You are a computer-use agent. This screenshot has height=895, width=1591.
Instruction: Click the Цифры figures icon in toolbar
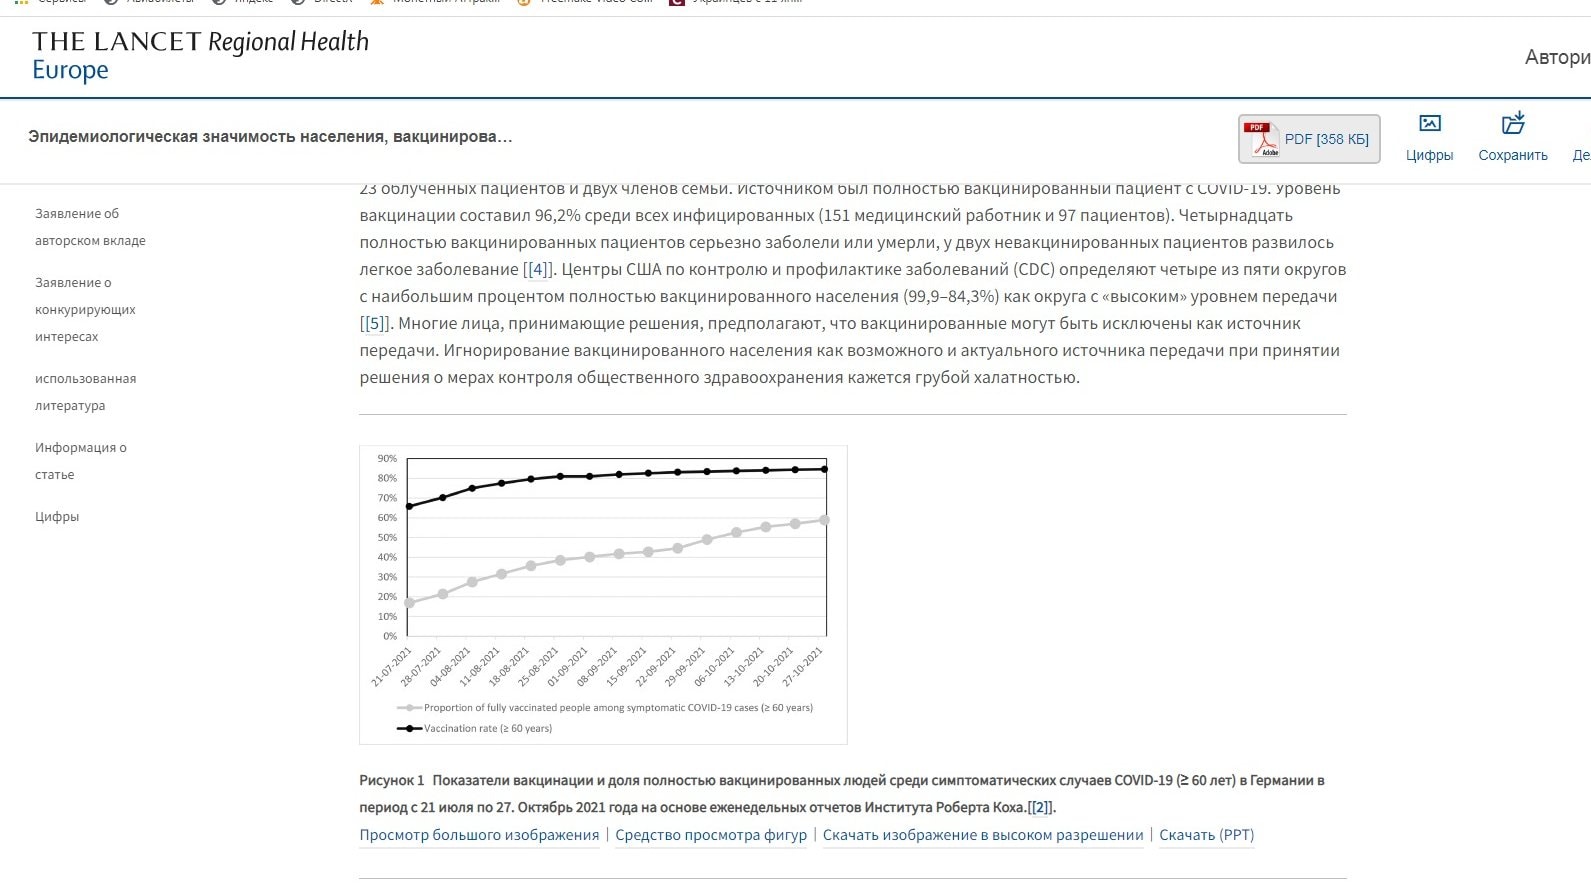[x=1429, y=137]
